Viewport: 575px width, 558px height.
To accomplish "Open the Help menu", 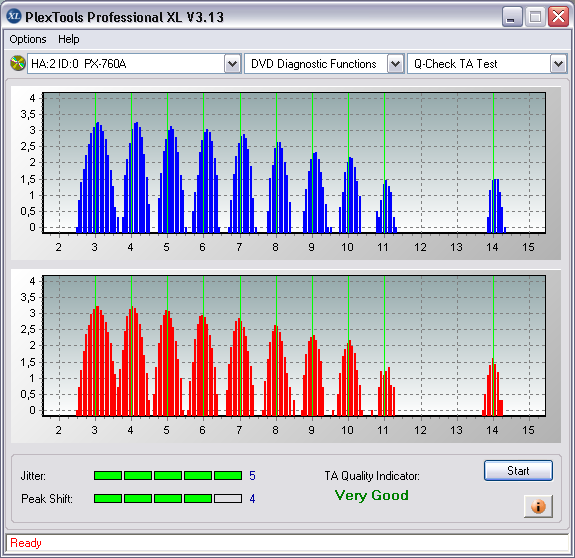I will (69, 39).
